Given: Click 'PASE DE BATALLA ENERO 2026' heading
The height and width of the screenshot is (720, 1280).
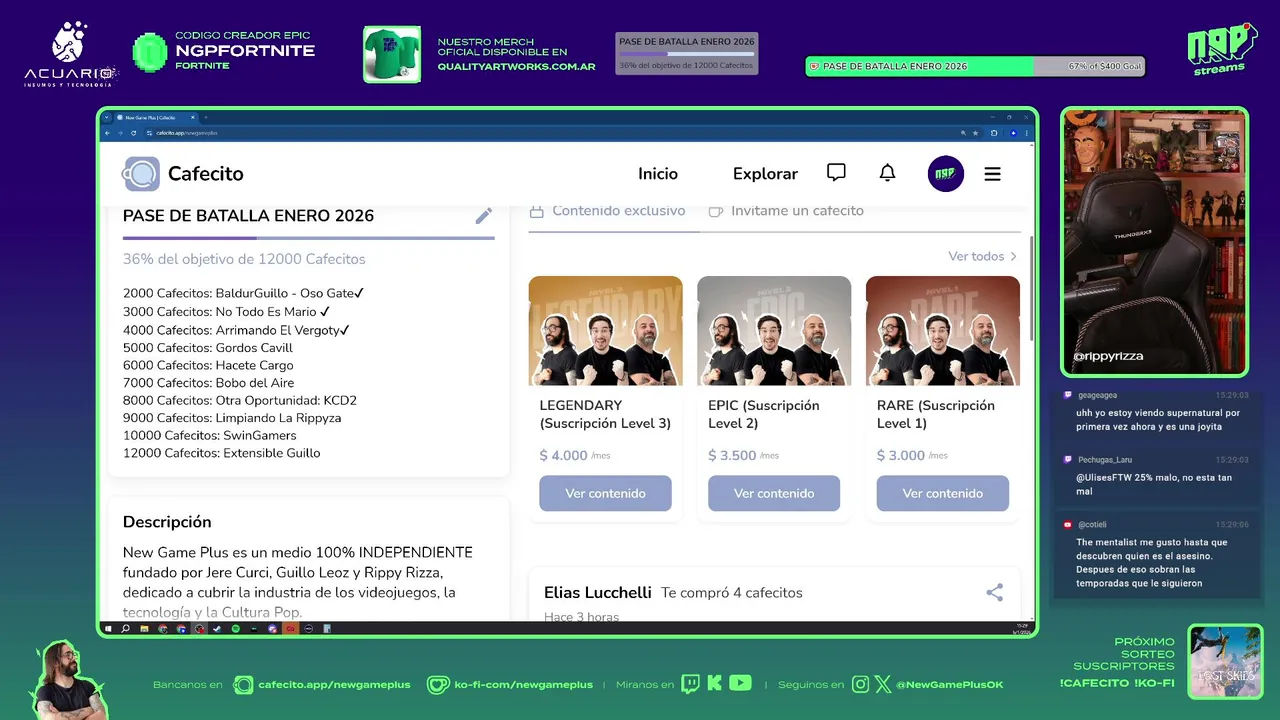Looking at the screenshot, I should point(249,216).
